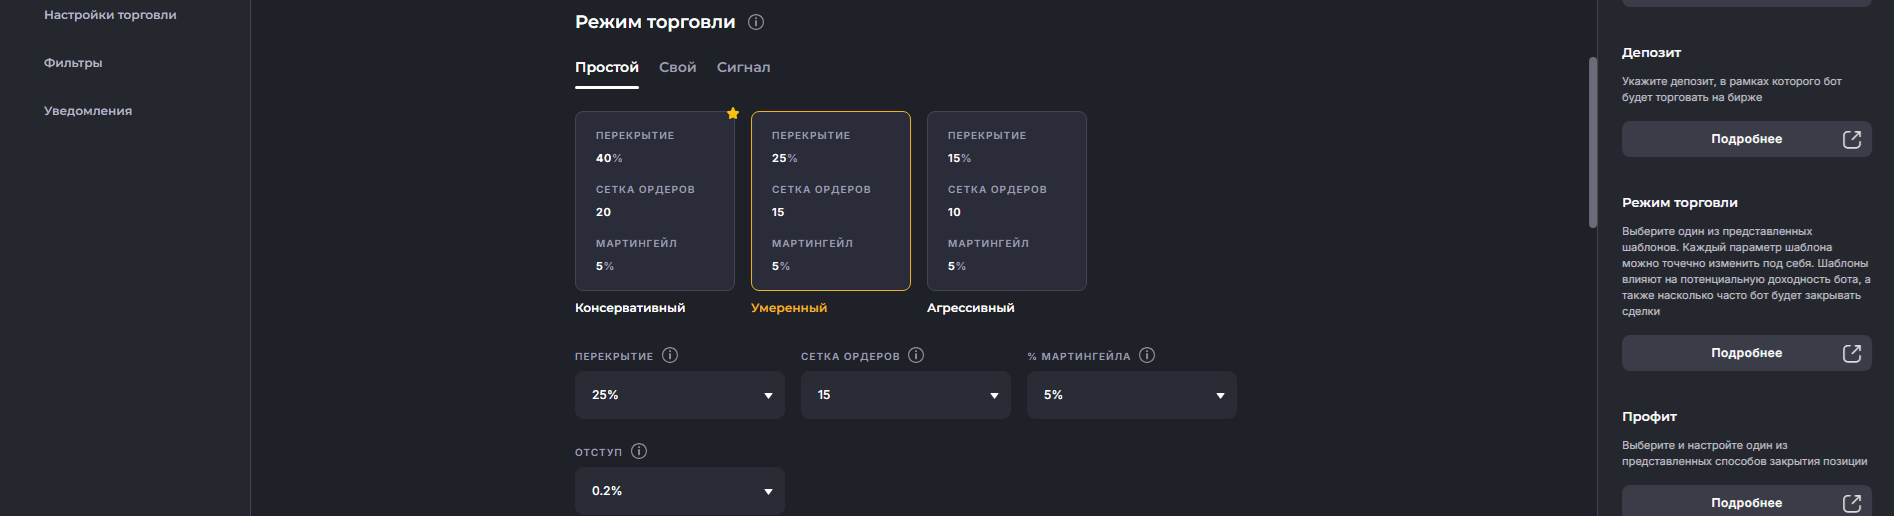
Task: Open info icon next to Режим торговли heading
Action: click(x=756, y=22)
